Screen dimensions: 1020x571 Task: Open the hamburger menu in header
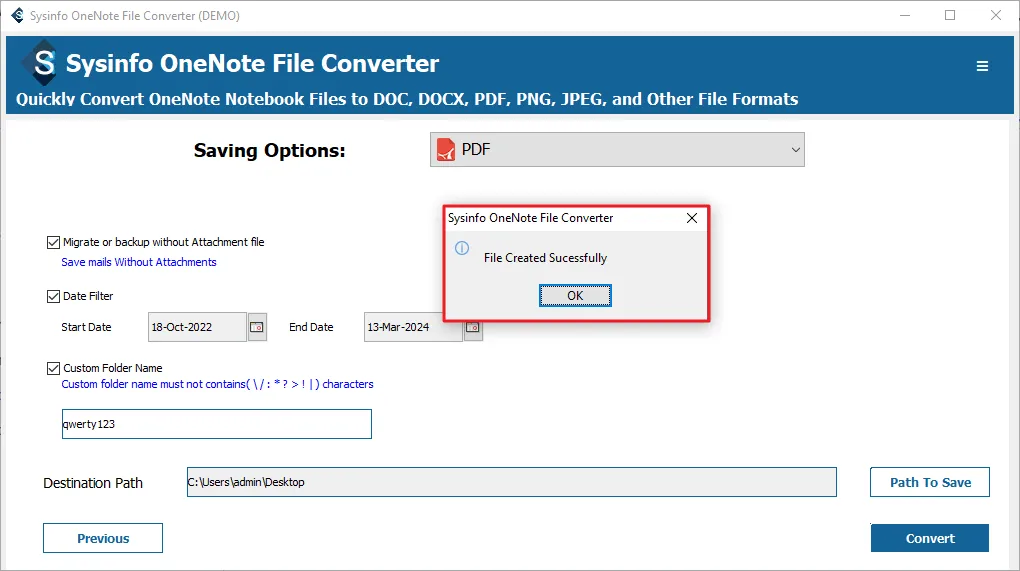pyautogui.click(x=982, y=66)
